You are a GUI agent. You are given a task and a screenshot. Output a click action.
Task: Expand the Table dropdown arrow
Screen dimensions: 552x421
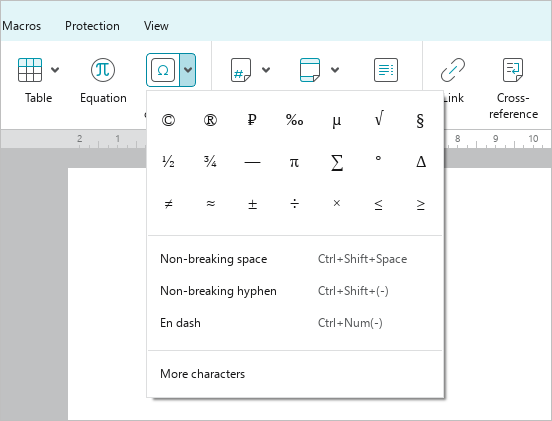pos(55,70)
